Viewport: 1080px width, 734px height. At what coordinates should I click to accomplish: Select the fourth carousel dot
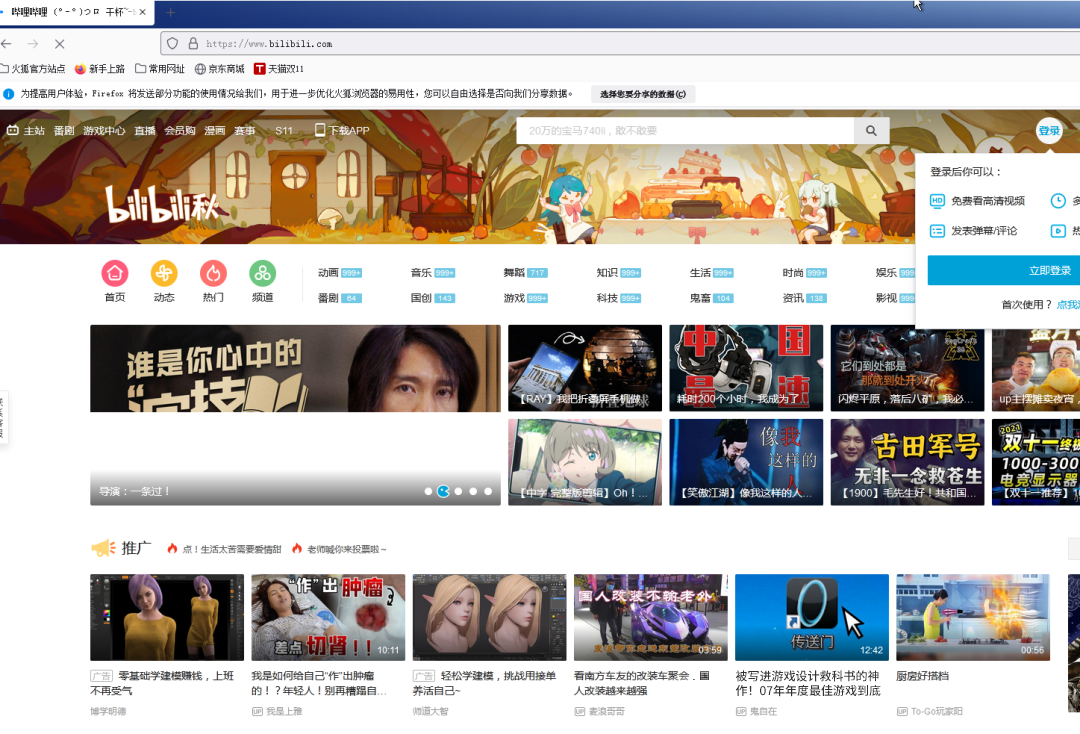tap(473, 492)
